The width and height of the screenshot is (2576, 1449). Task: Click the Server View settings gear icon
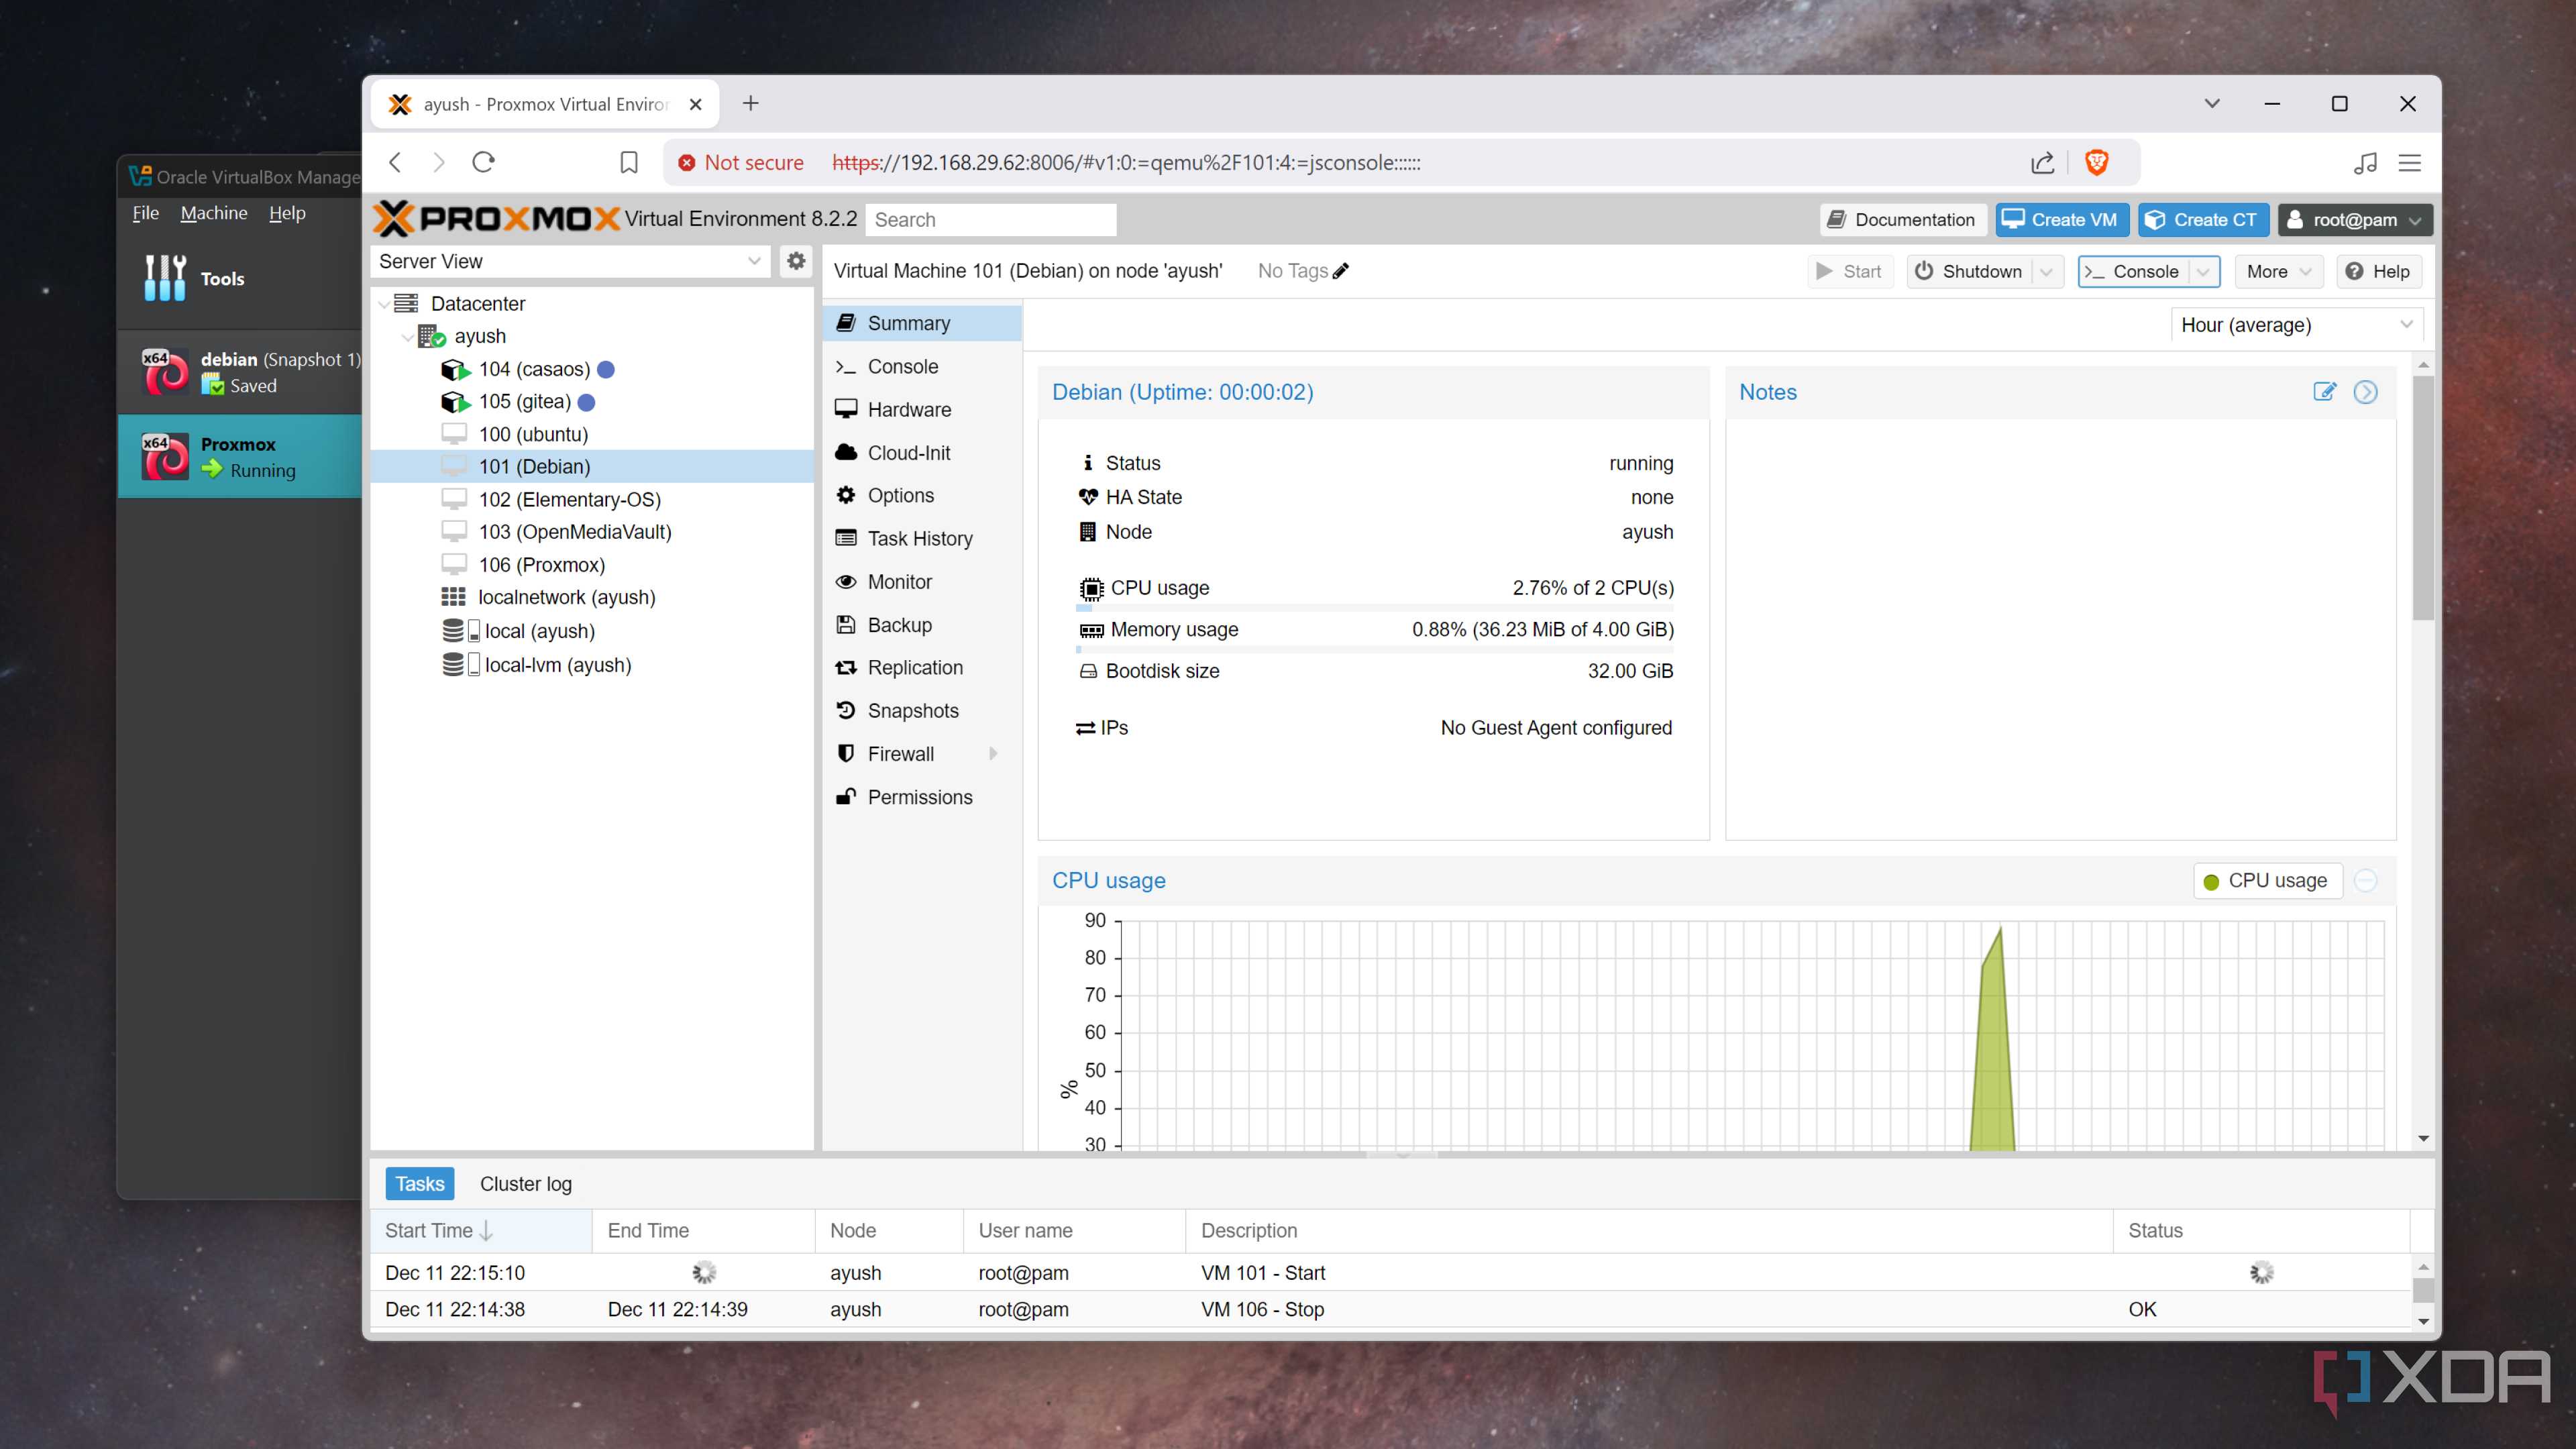[796, 261]
